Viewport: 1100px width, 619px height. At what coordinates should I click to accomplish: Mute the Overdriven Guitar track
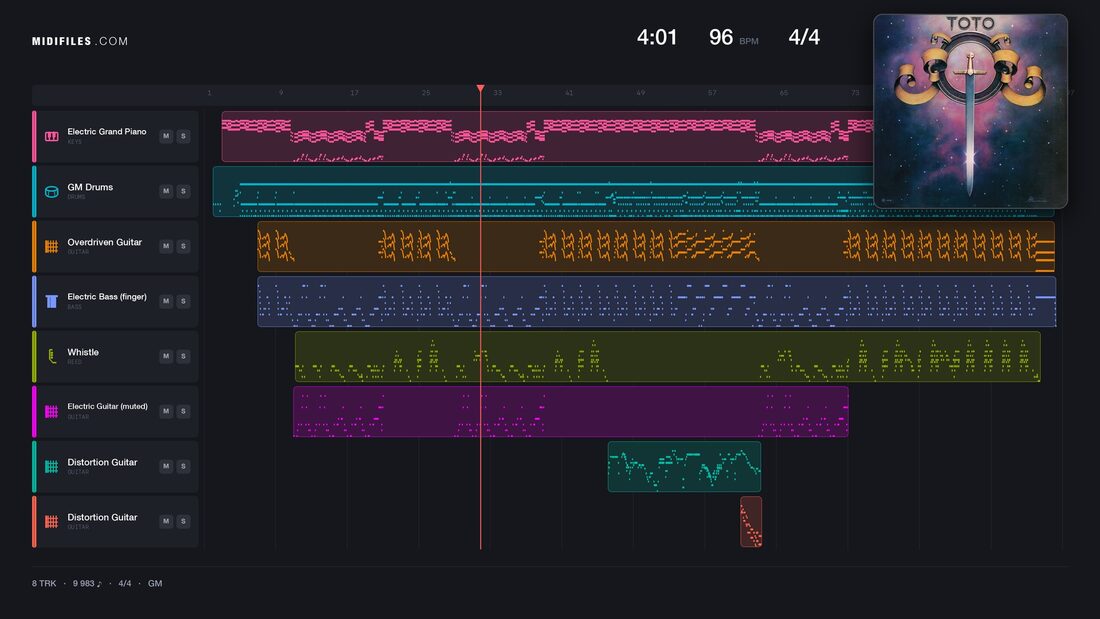coord(166,246)
